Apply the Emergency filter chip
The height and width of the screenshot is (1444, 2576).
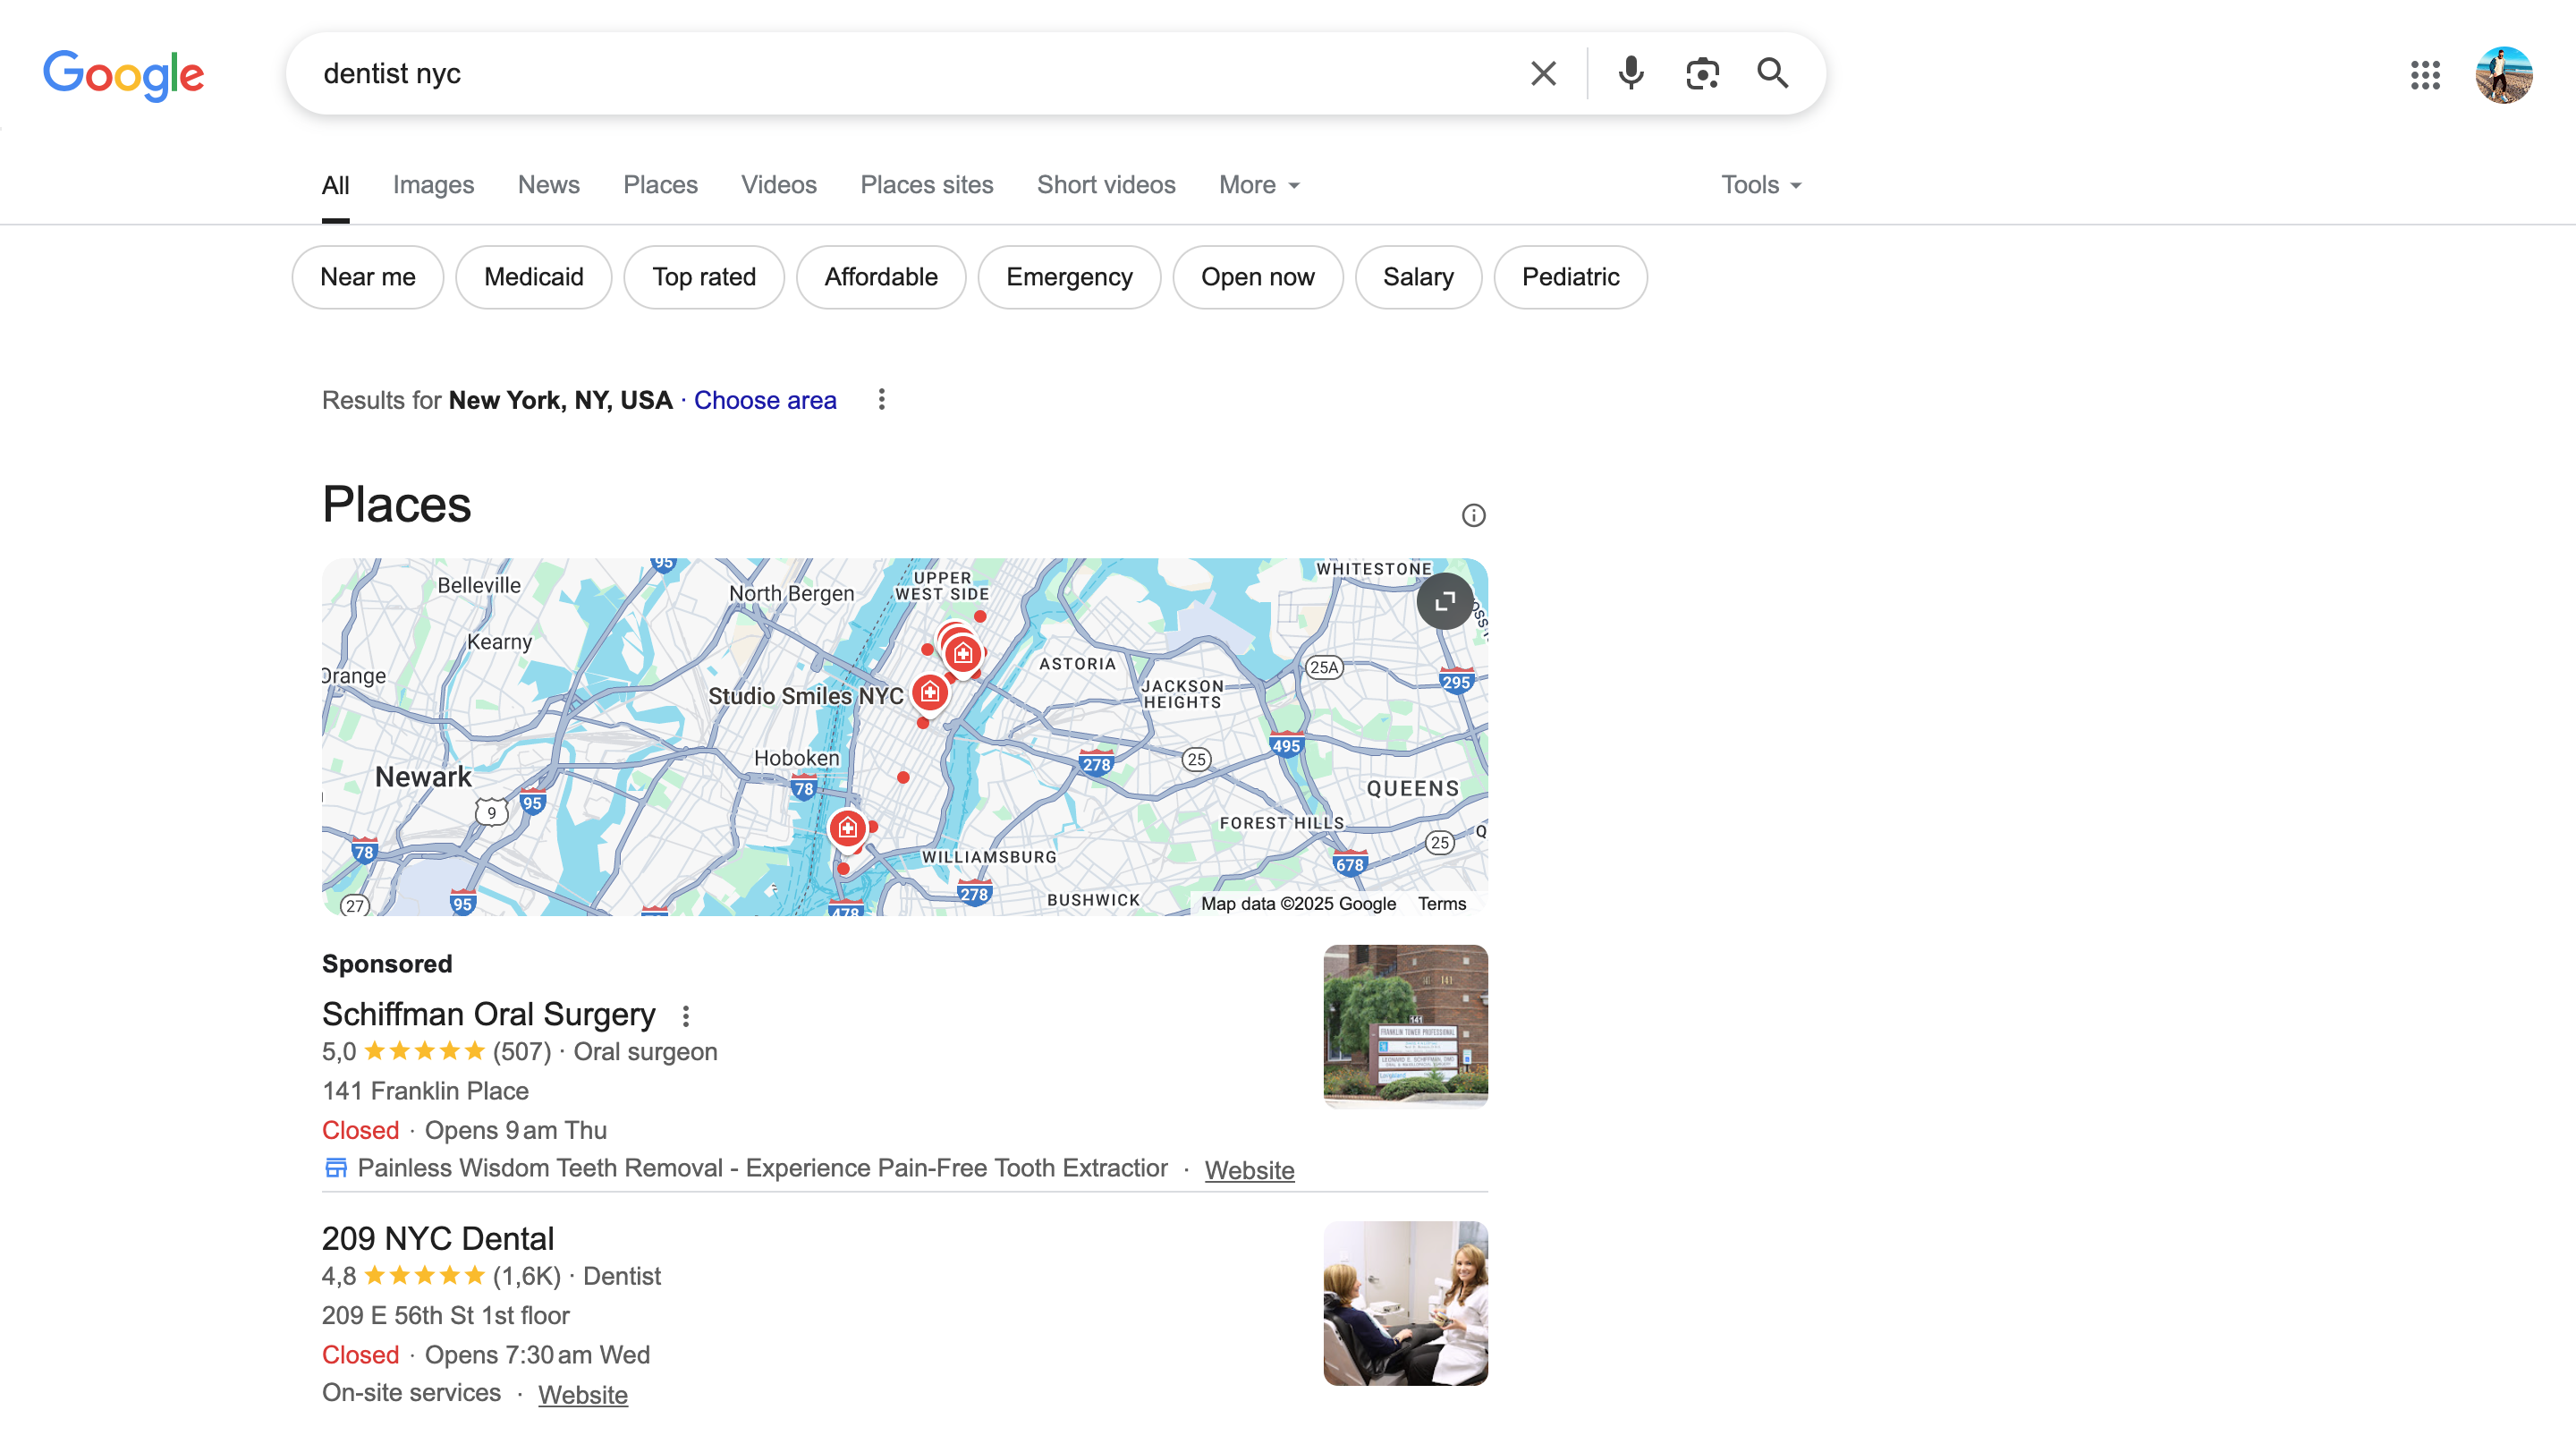point(1069,277)
